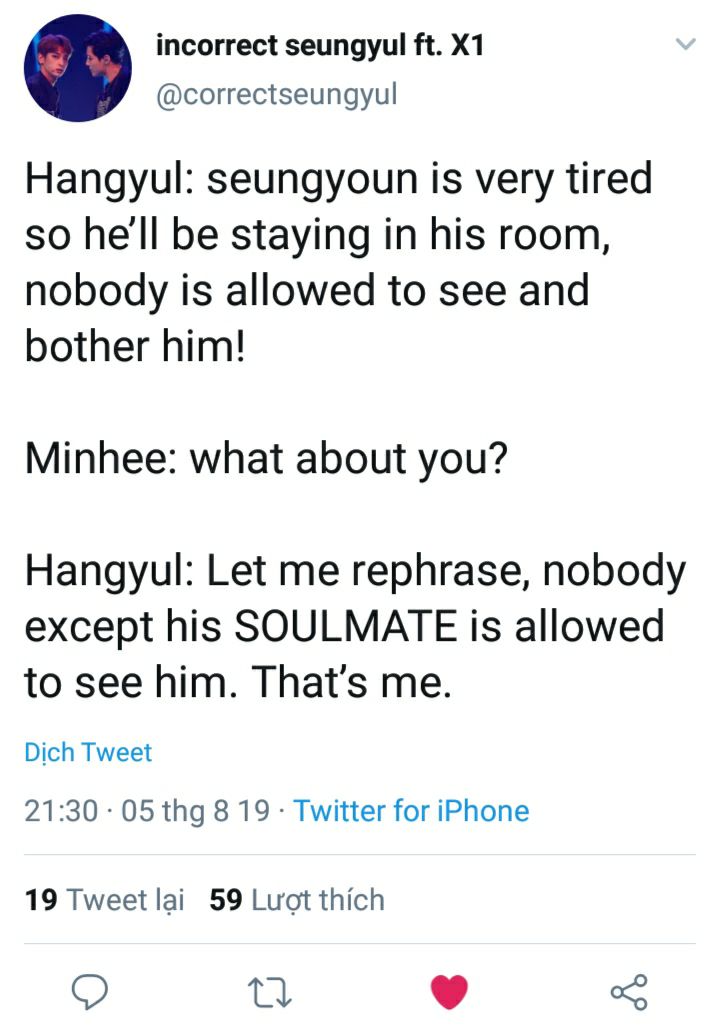
Task: View the 19 Tweet lại list
Action: pyautogui.click(x=105, y=900)
